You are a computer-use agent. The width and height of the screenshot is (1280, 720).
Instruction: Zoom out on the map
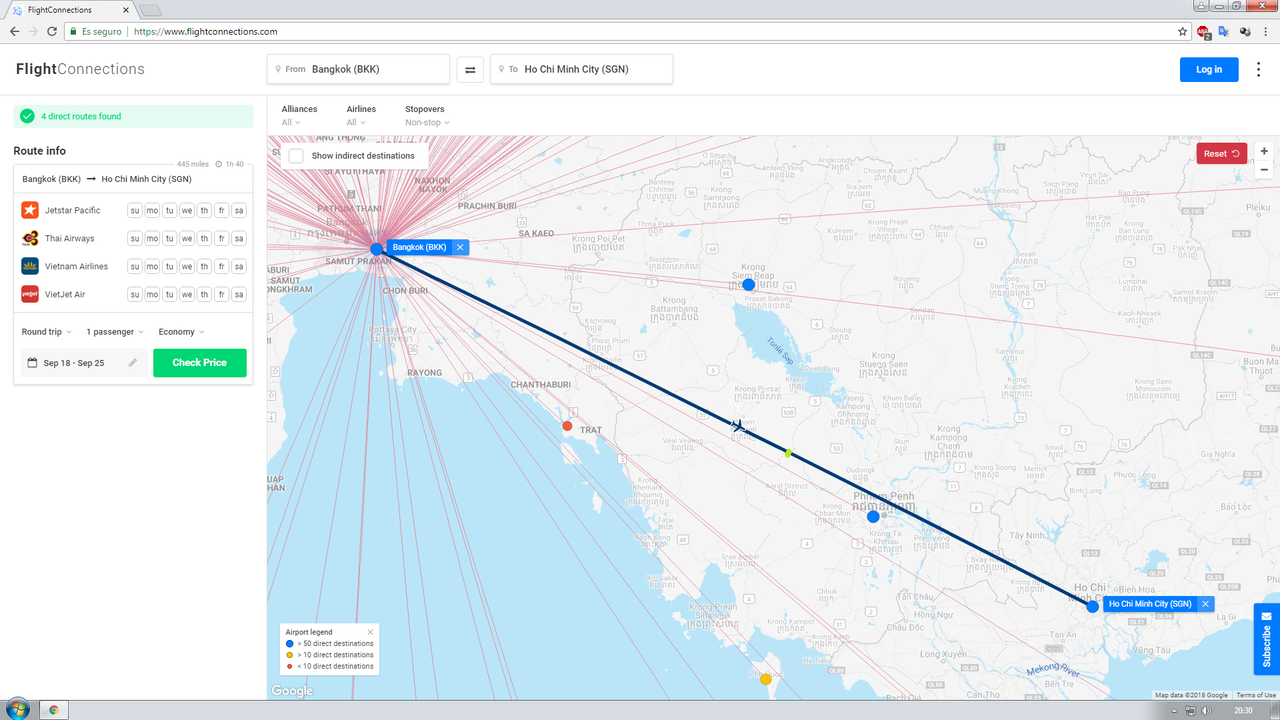pyautogui.click(x=1264, y=170)
